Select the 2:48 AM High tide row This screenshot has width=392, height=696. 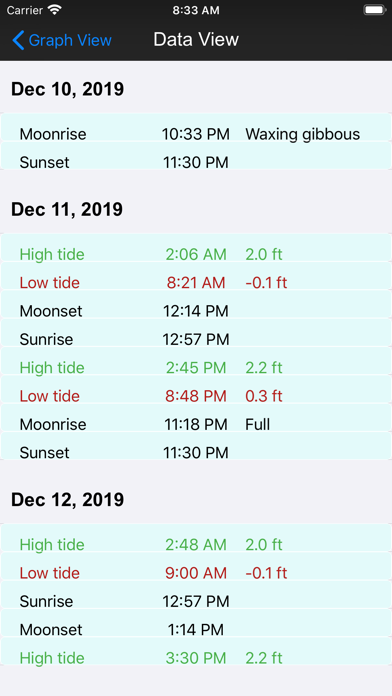coord(196,538)
